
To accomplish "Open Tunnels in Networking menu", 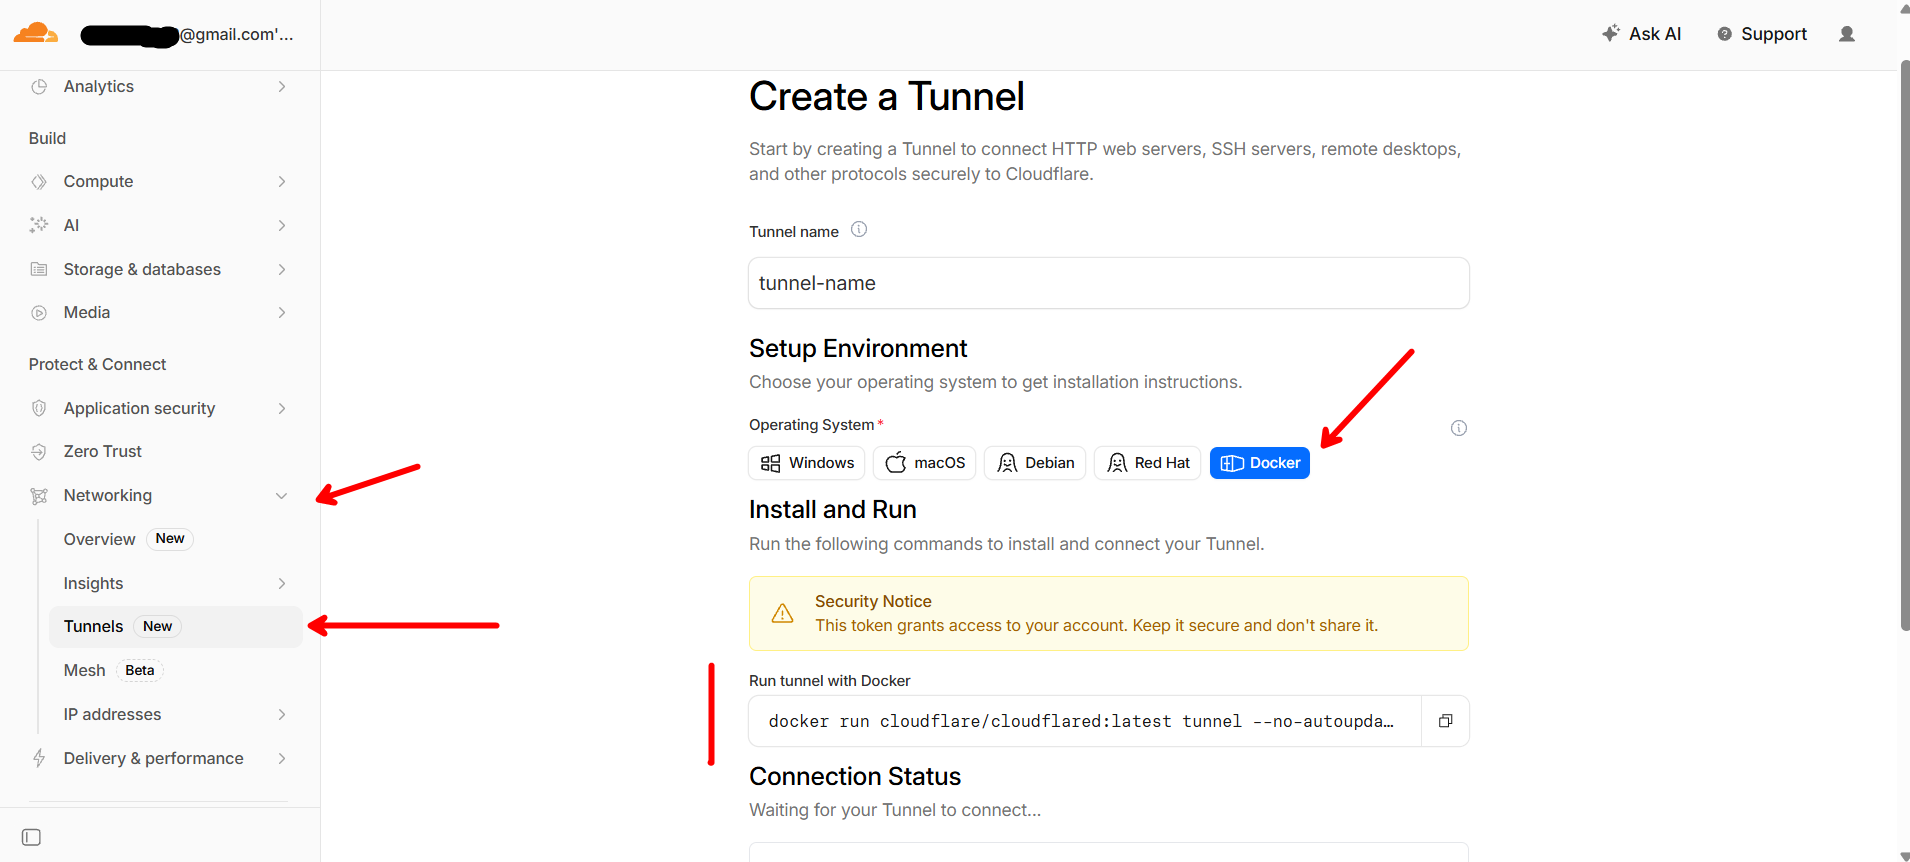I will 176,627.
